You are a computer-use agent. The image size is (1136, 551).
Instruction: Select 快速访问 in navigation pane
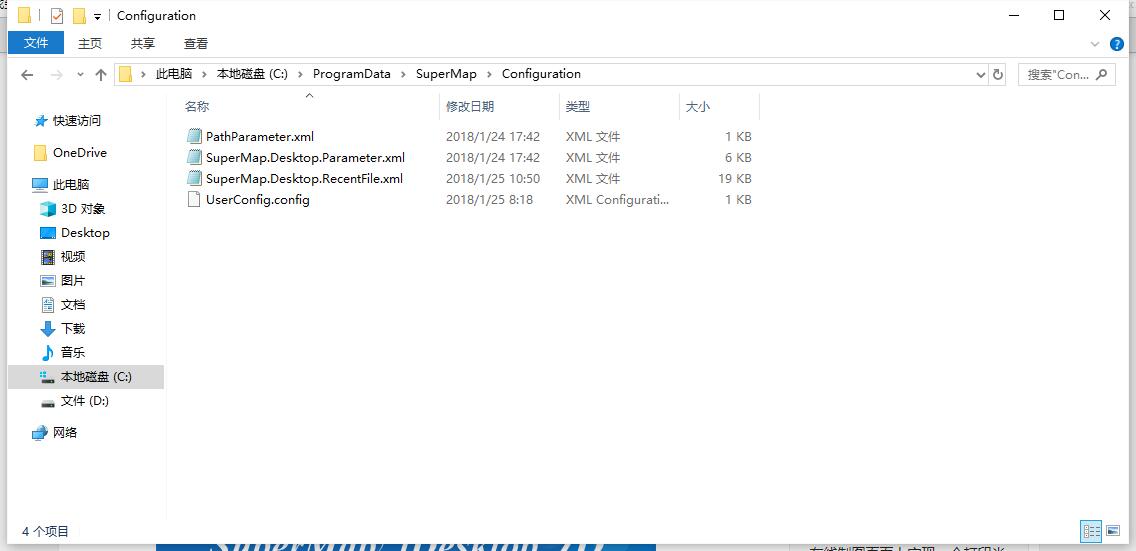pos(77,121)
